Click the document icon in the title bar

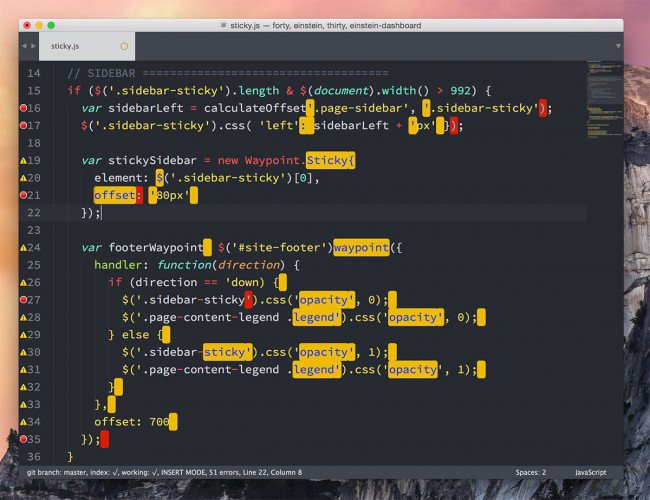click(x=223, y=25)
